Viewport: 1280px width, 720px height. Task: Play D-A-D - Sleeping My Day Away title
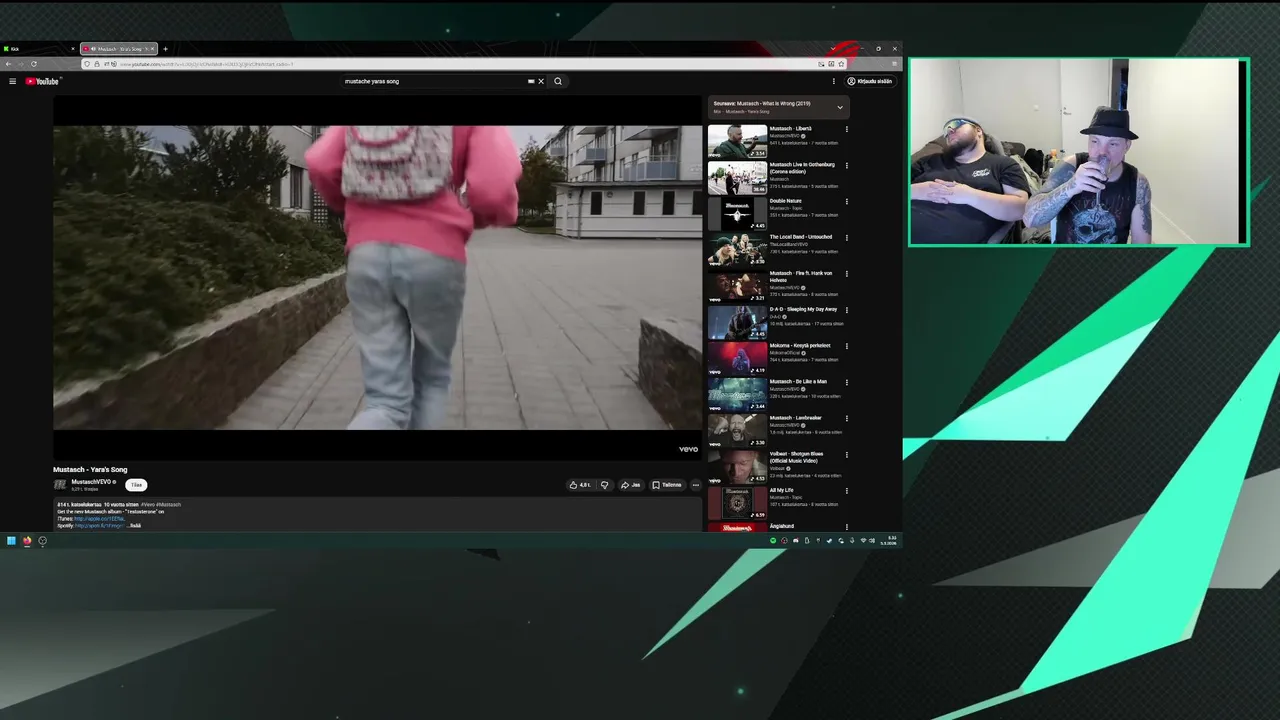click(803, 309)
